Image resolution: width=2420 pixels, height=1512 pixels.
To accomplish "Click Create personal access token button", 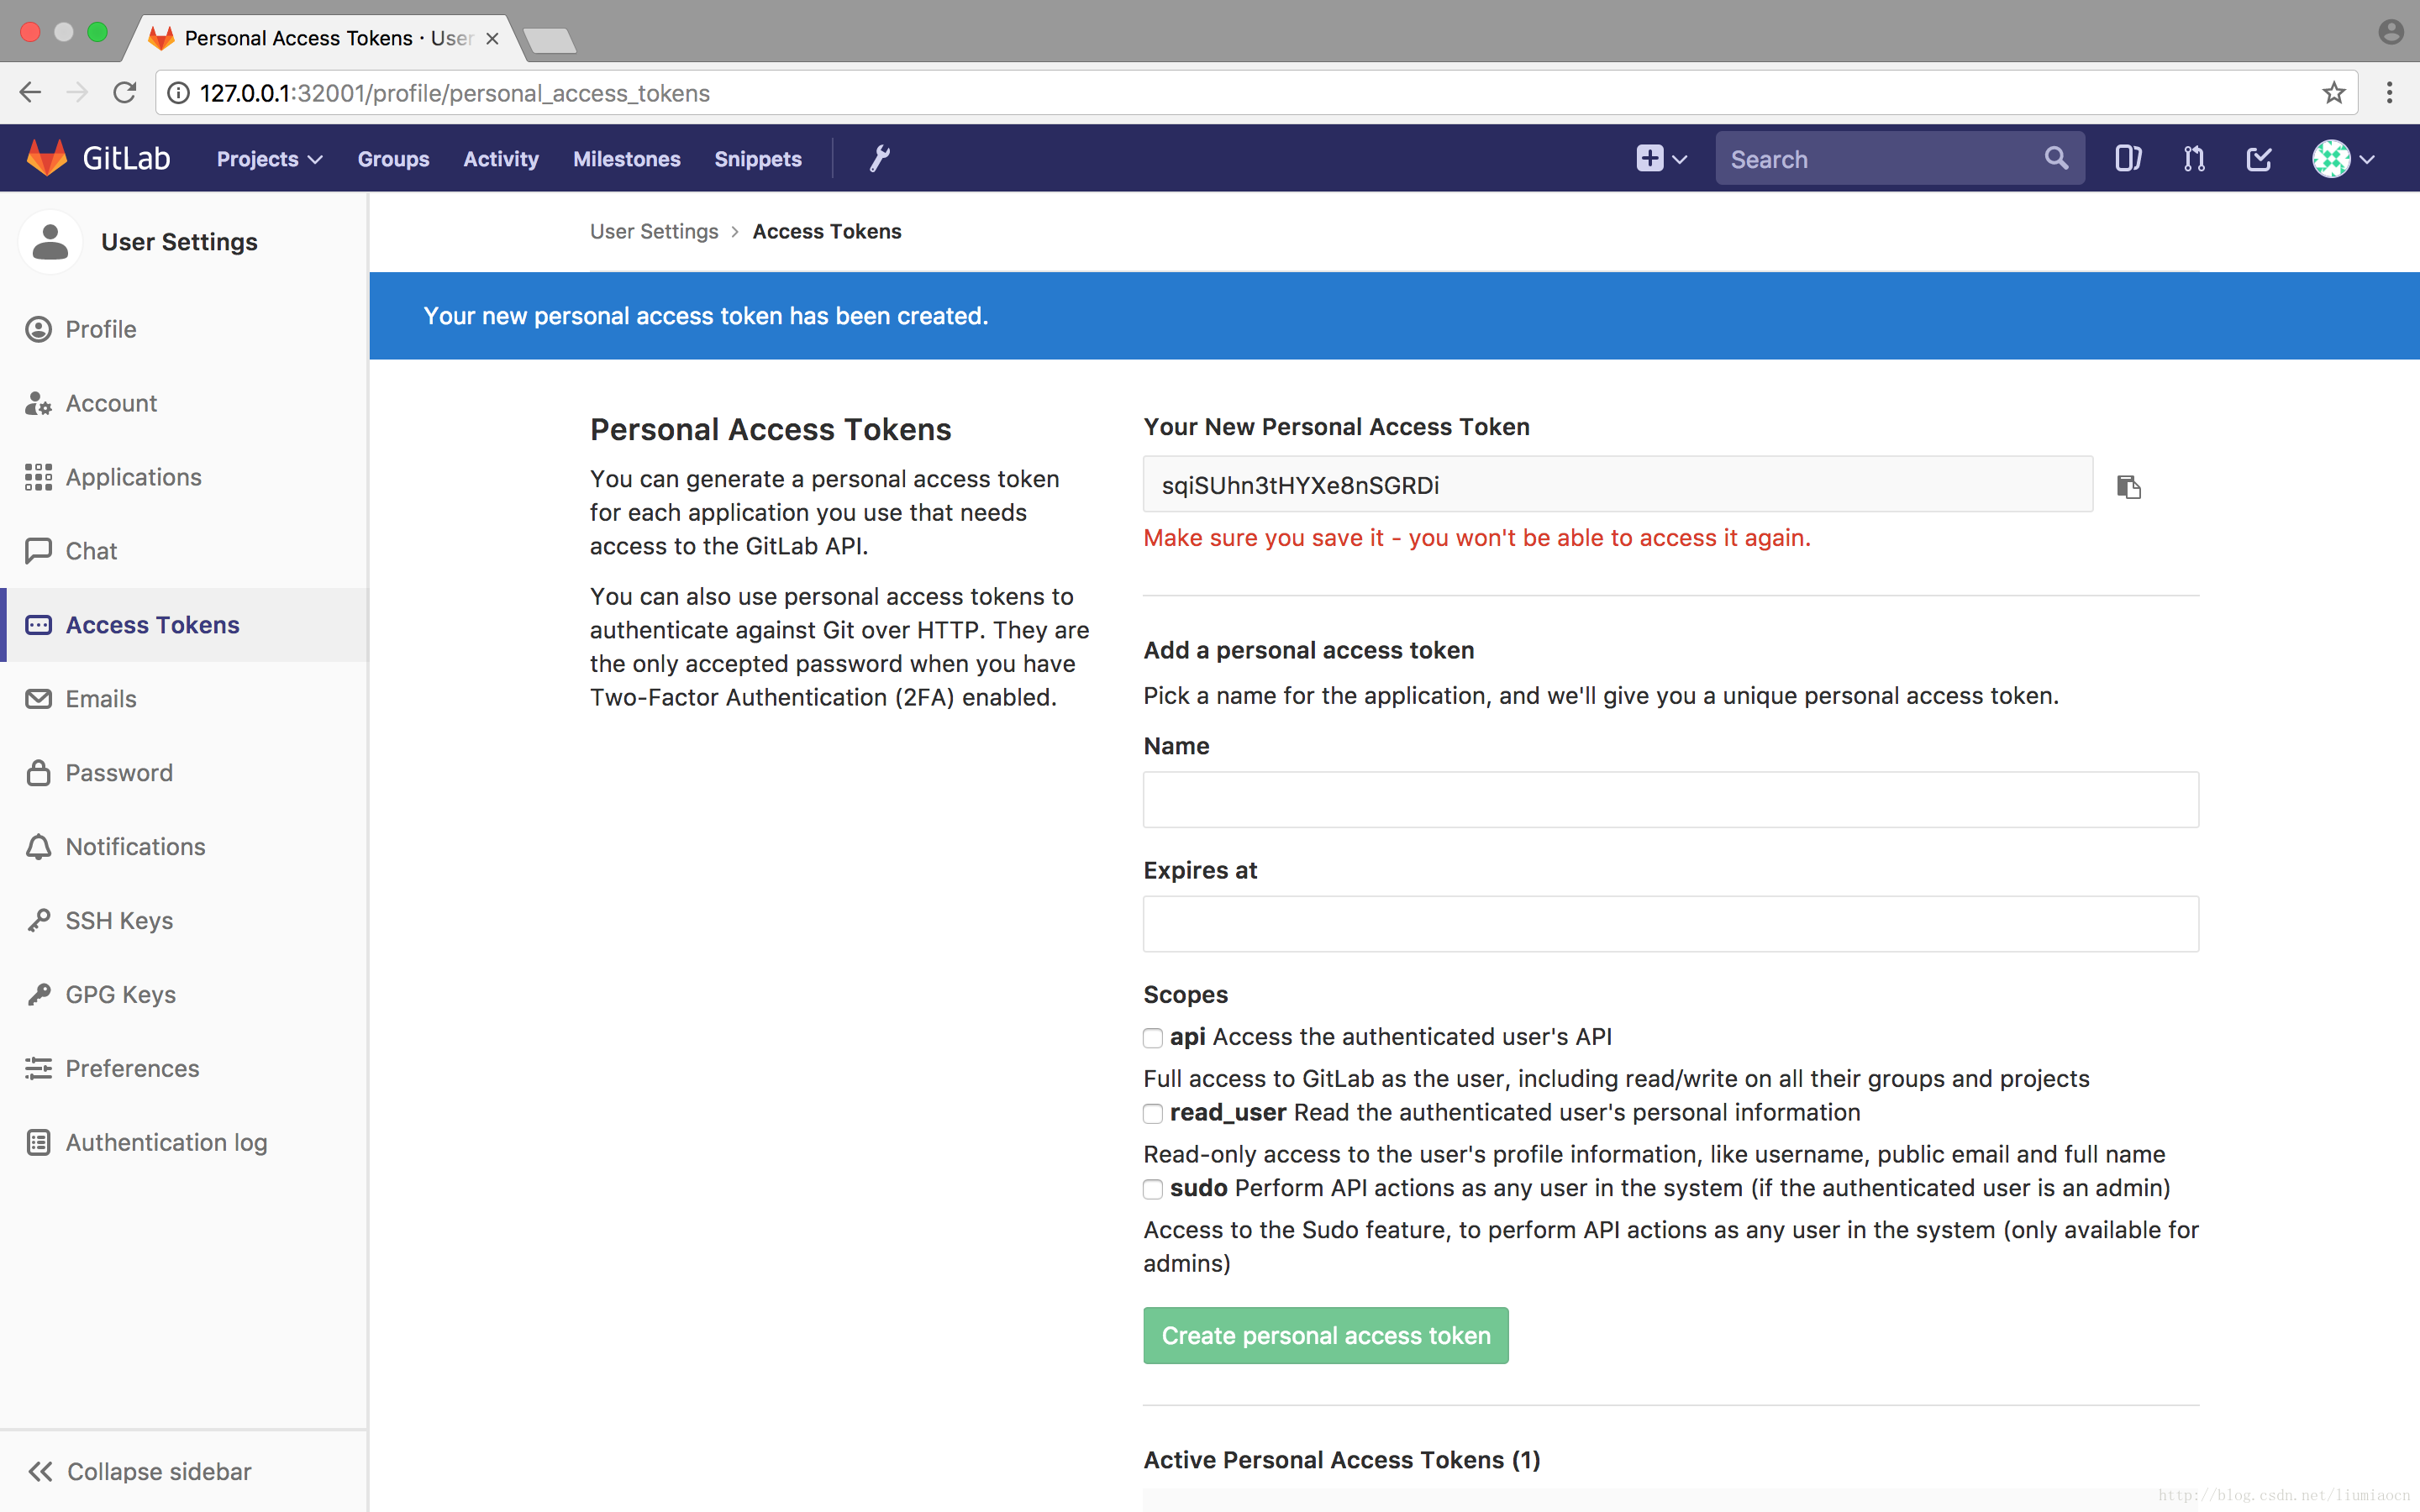I will click(x=1326, y=1336).
